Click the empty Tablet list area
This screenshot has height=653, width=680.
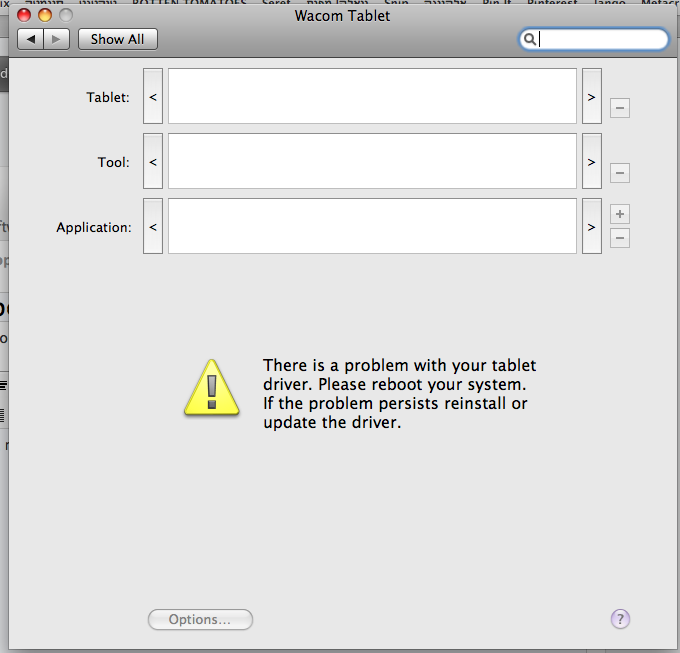point(372,96)
